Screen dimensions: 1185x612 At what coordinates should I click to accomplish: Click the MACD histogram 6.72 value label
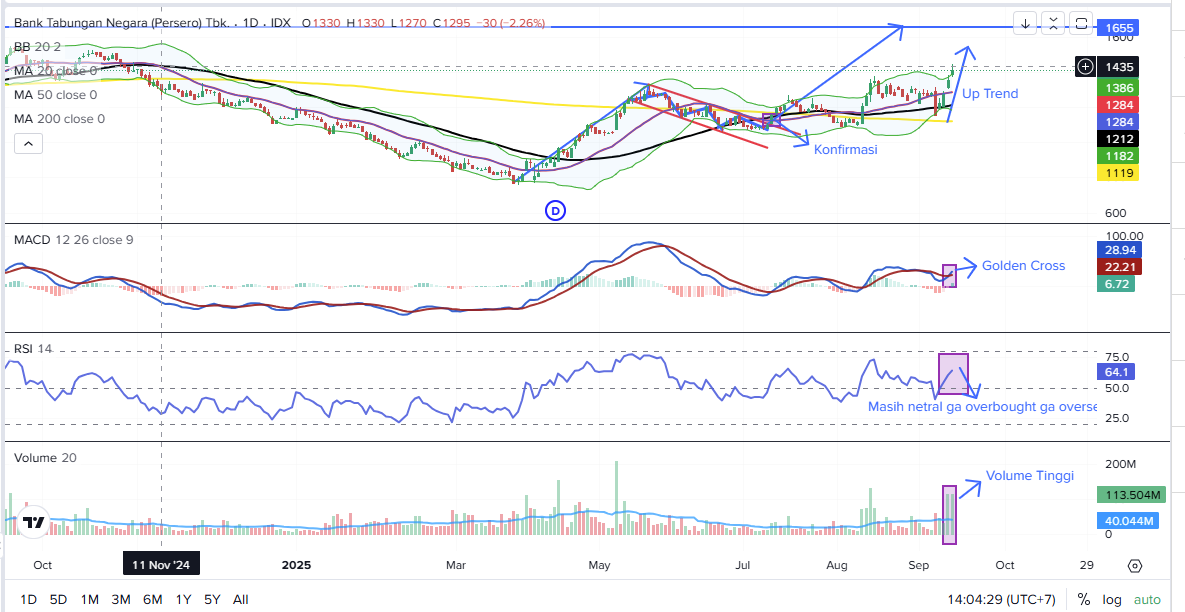1115,283
